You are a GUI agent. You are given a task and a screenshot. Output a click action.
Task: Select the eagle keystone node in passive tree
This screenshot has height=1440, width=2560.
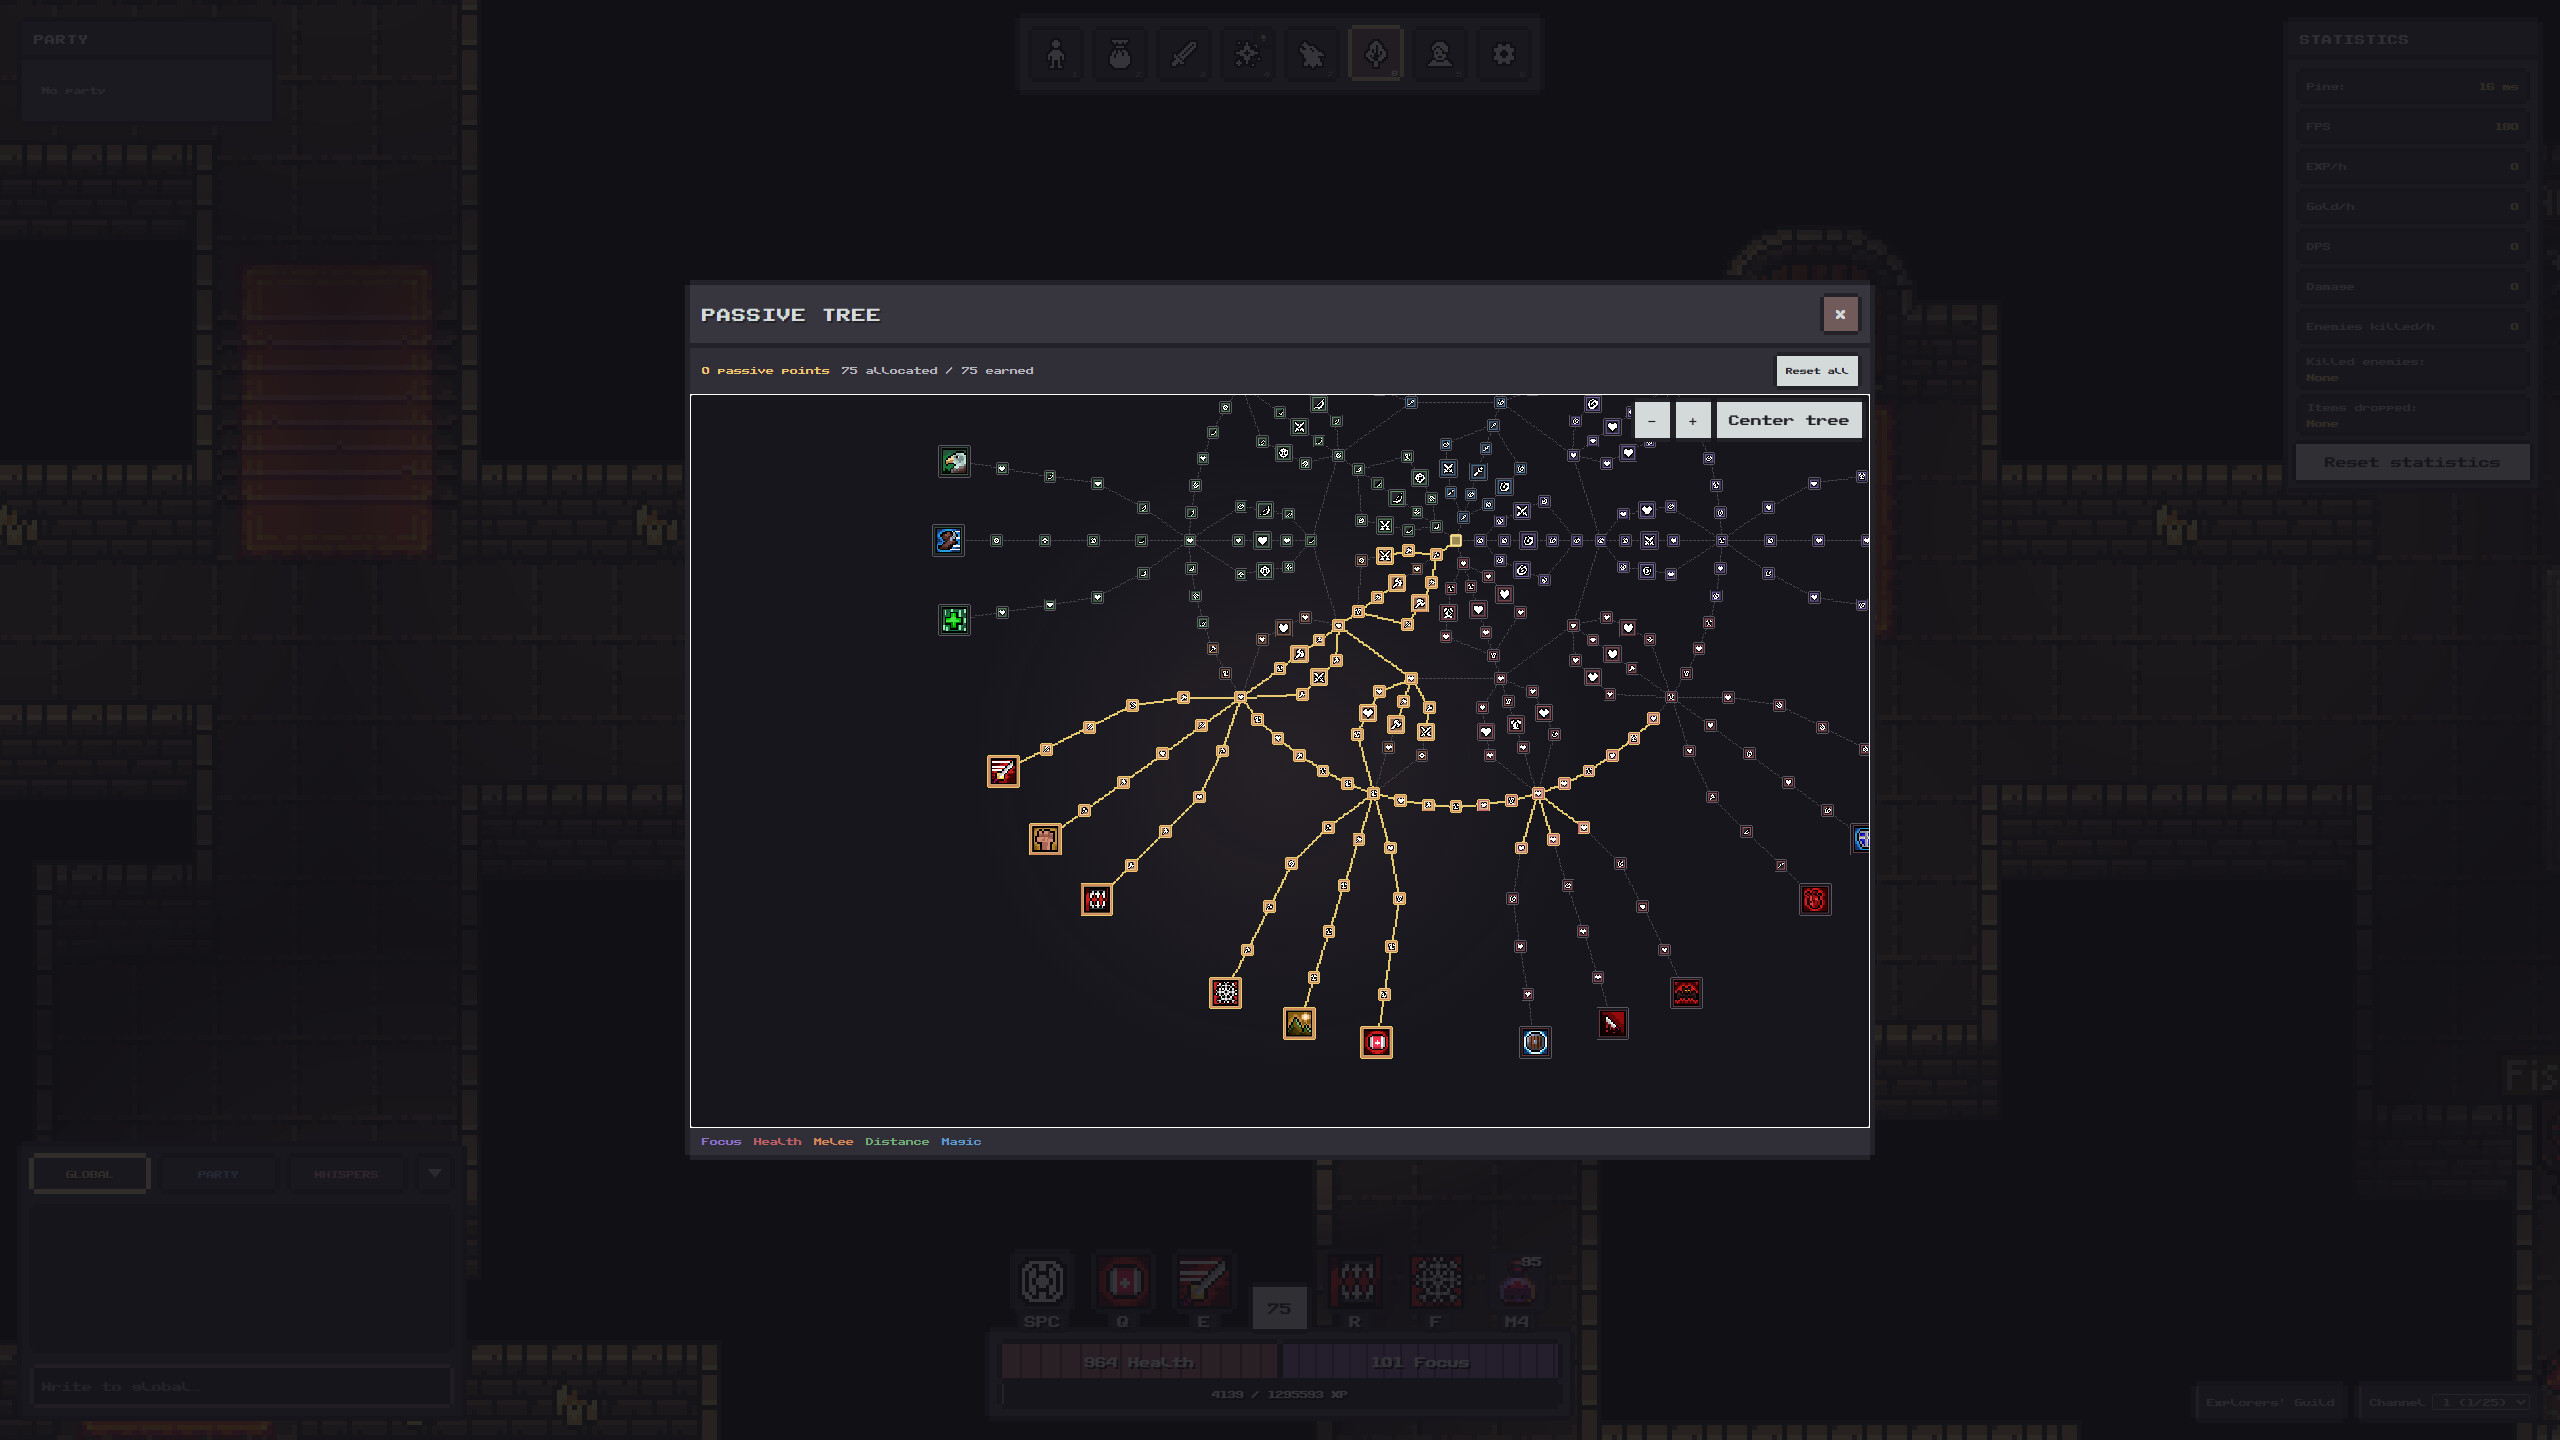[954, 461]
